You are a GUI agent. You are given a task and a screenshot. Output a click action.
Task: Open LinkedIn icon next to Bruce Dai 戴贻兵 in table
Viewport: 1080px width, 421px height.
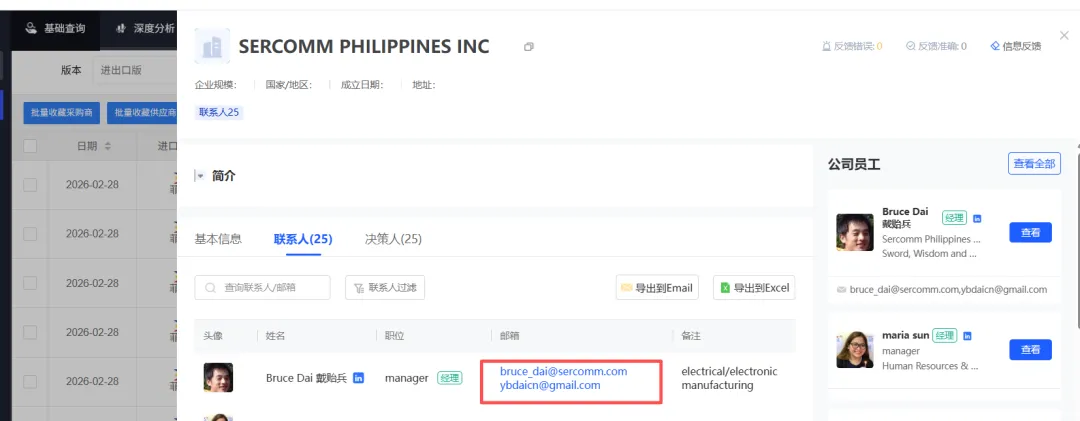[x=358, y=378]
